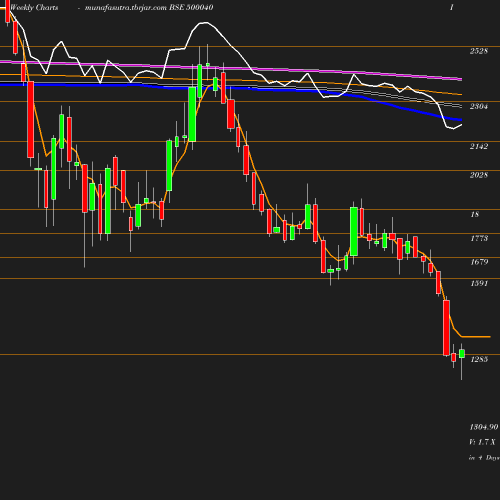The height and width of the screenshot is (500, 500).
Task: Select the 1773 price level label
Action: click(x=479, y=238)
